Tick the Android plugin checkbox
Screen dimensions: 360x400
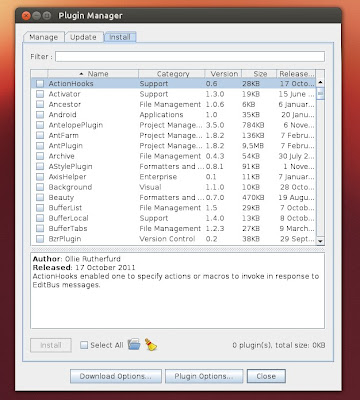(40, 115)
